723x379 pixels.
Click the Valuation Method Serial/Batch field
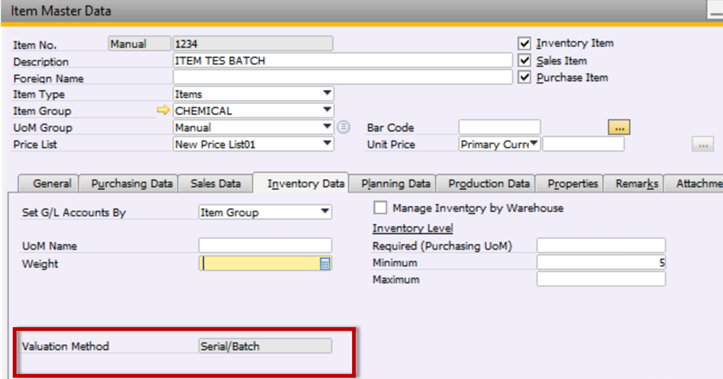265,346
